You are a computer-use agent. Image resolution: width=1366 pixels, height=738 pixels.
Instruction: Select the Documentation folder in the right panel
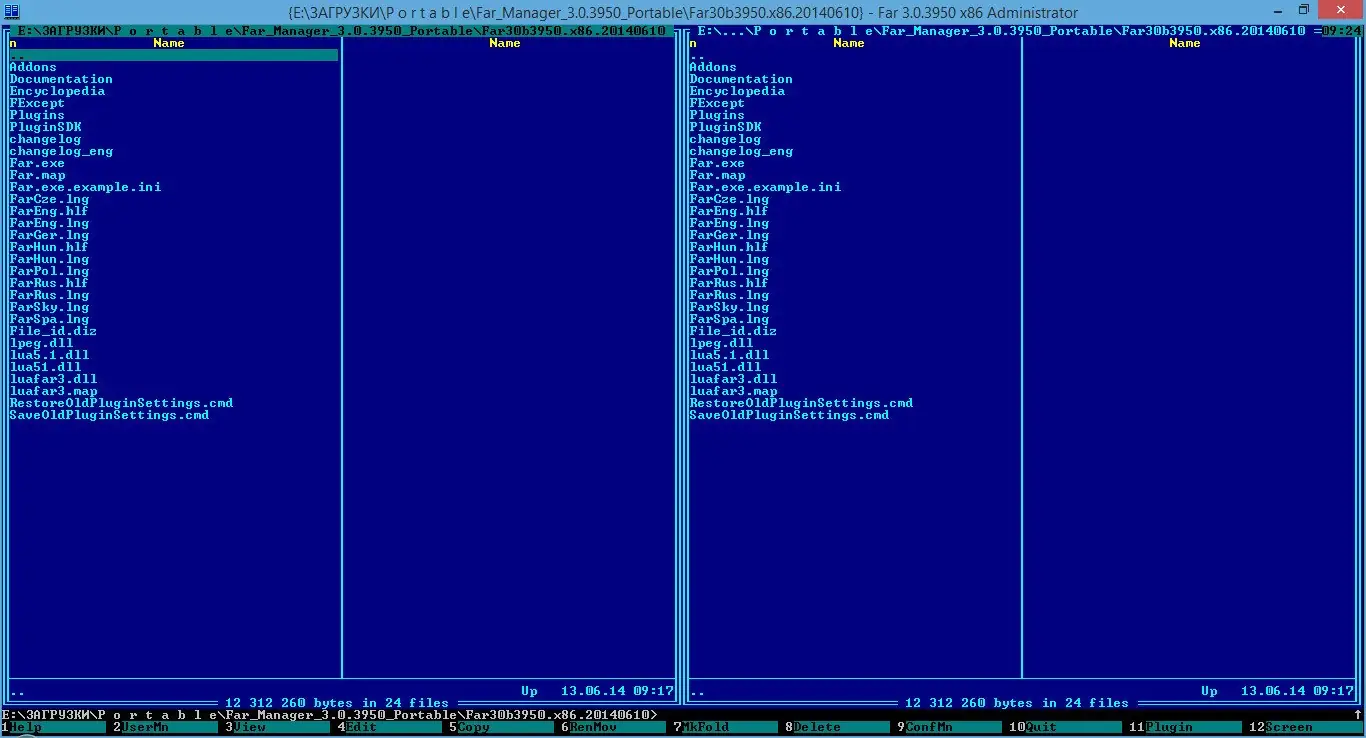741,79
